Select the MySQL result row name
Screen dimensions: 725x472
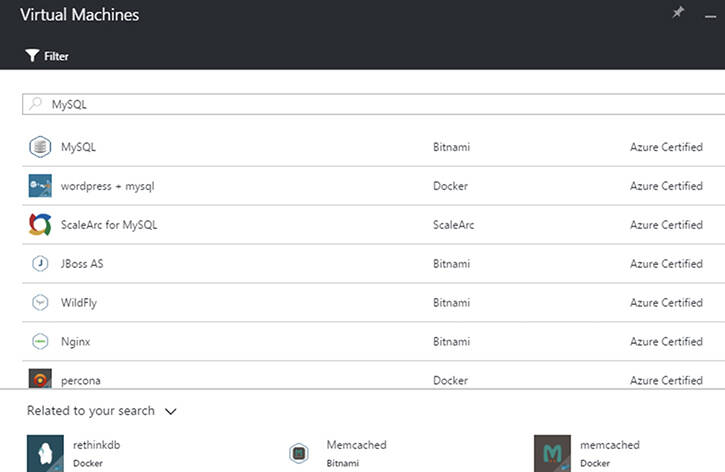point(78,147)
